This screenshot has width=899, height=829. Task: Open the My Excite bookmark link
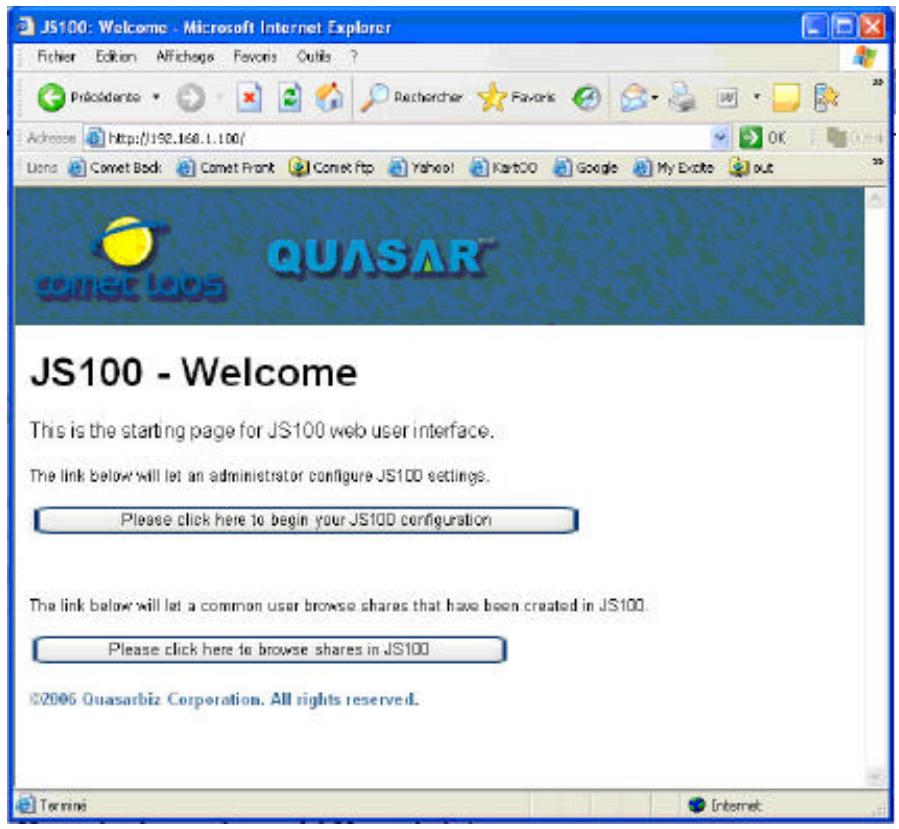tap(674, 168)
